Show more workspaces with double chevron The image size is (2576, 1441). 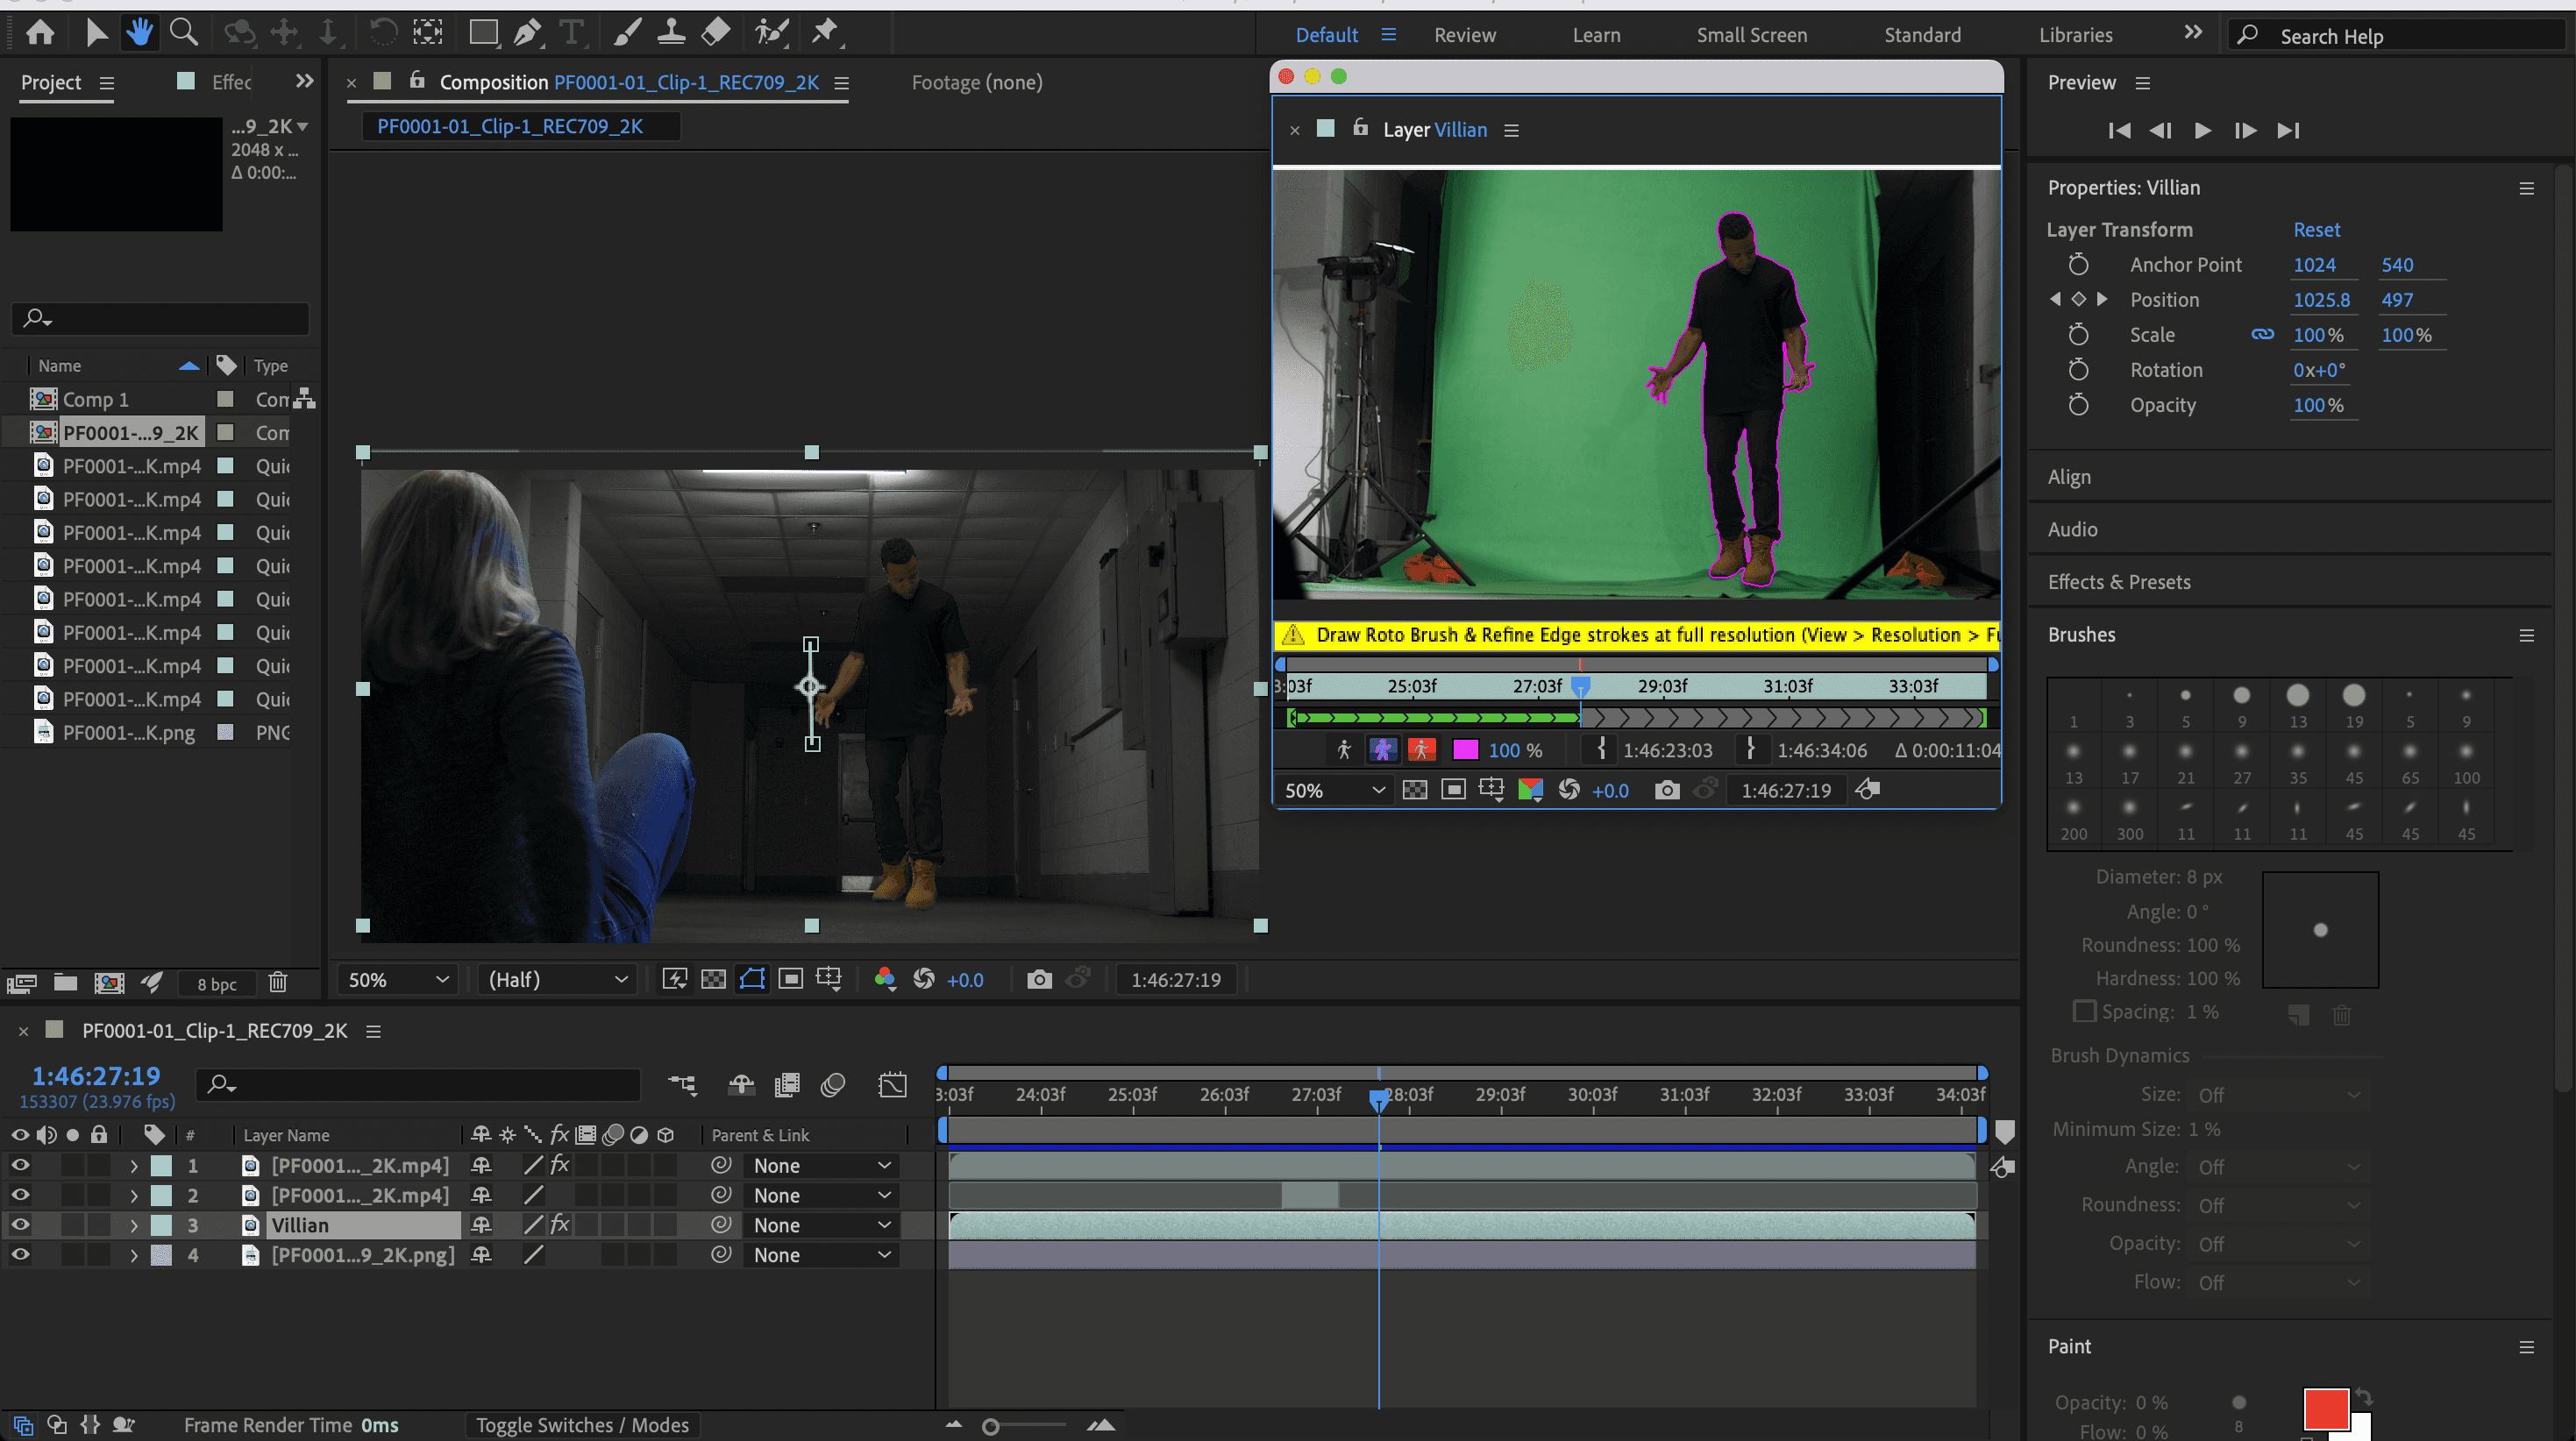point(2193,33)
